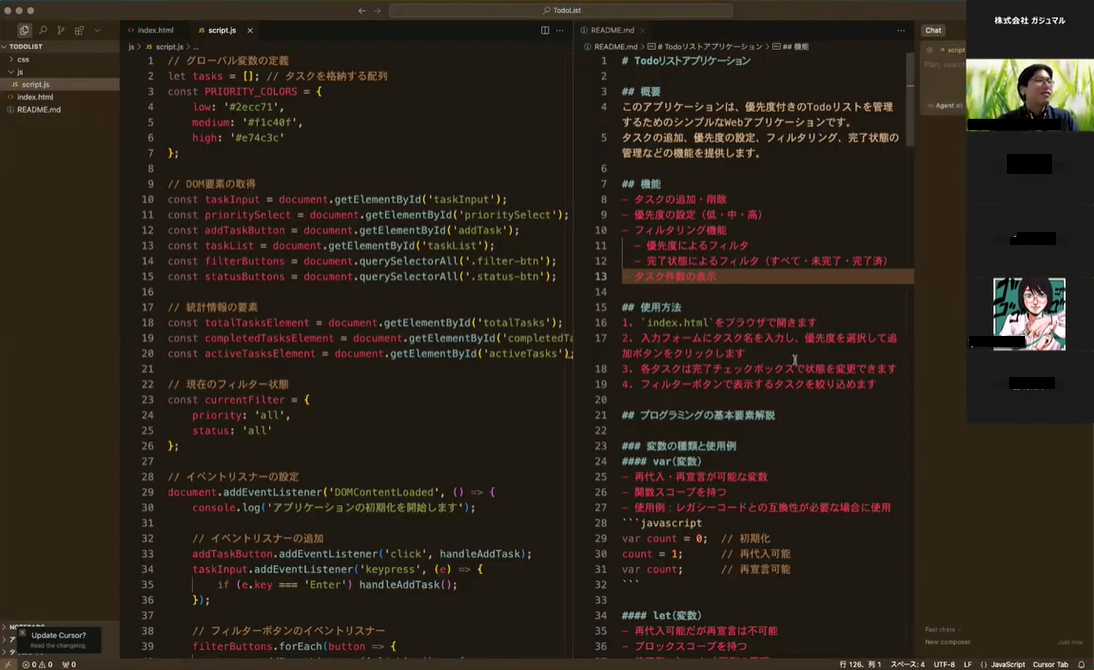1094x670 pixels.
Task: Open Cursor Tab status bar item
Action: 1050,664
